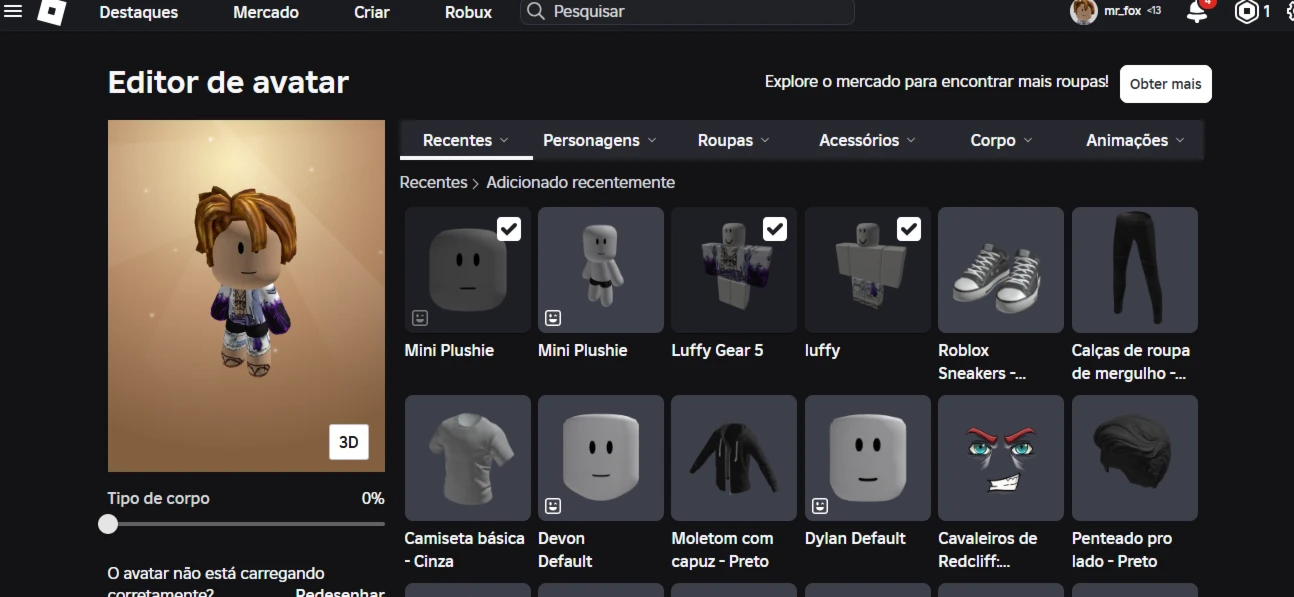
Task: Select Penteado pro lado - Preto hair
Action: [1135, 458]
